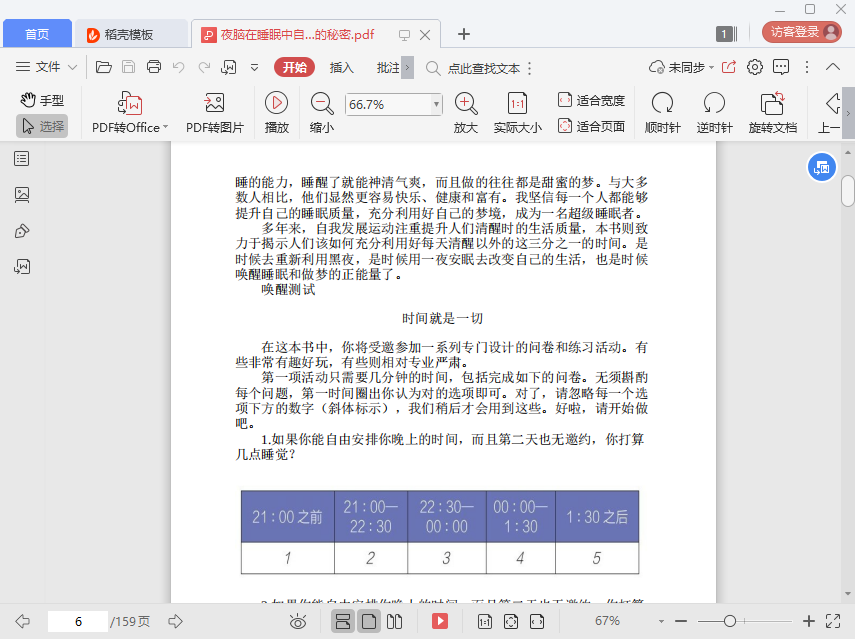The width and height of the screenshot is (855, 639).
Task: Toggle eye protection mode in status bar
Action: click(297, 621)
